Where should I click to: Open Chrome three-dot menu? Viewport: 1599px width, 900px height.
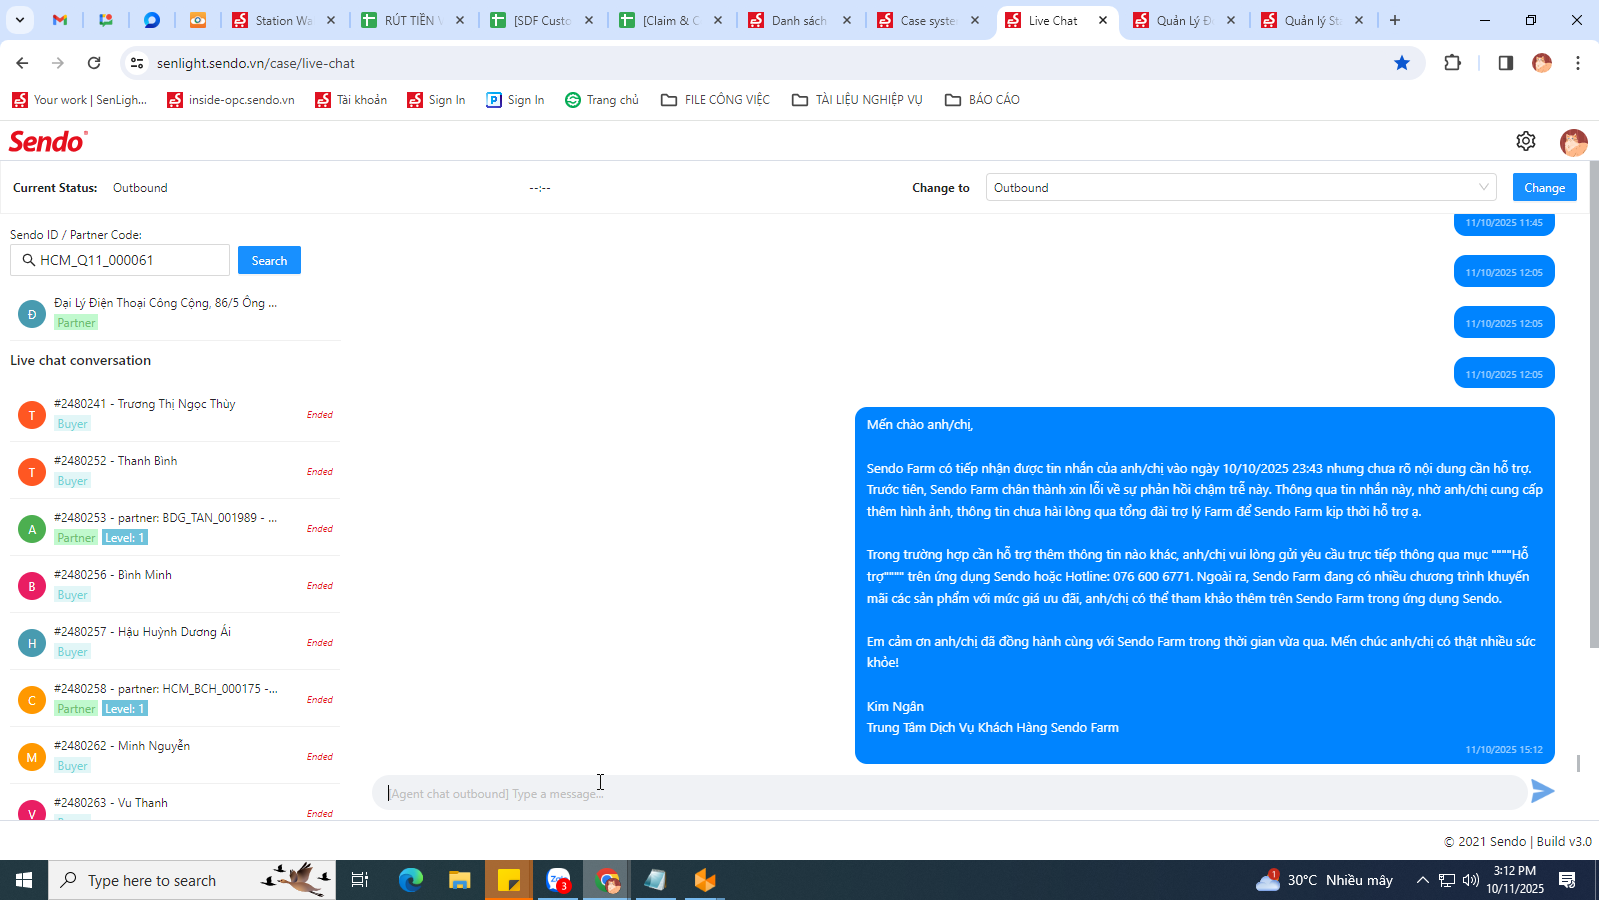pyautogui.click(x=1578, y=63)
